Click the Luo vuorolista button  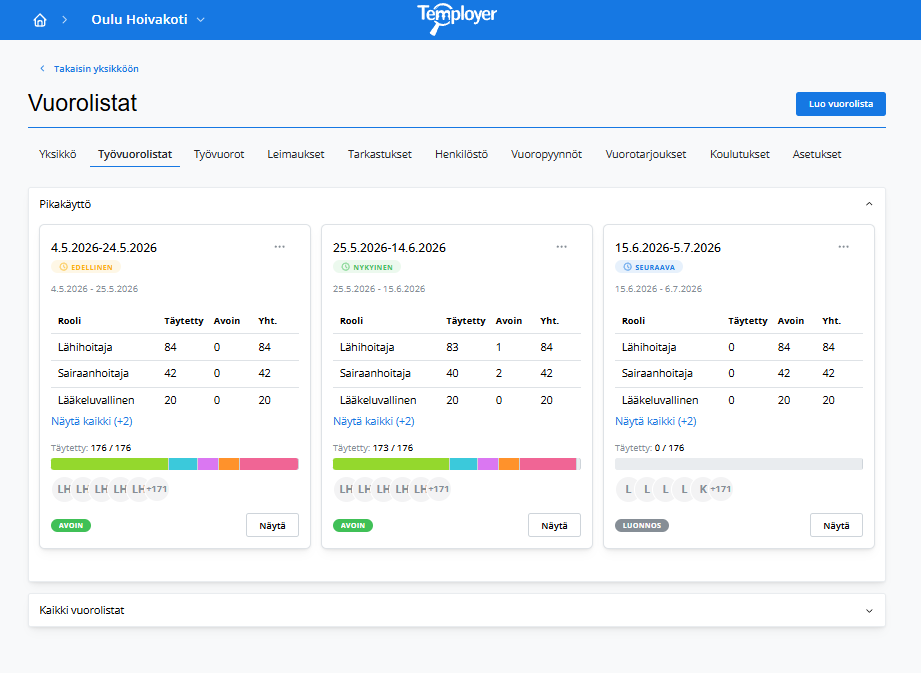(841, 104)
